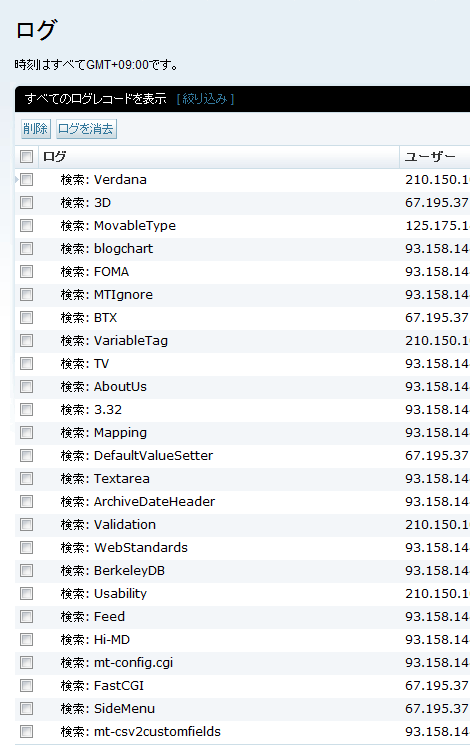The width and height of the screenshot is (470, 755).
Task: Toggle the select-all checkbox in header
Action: pos(26,156)
